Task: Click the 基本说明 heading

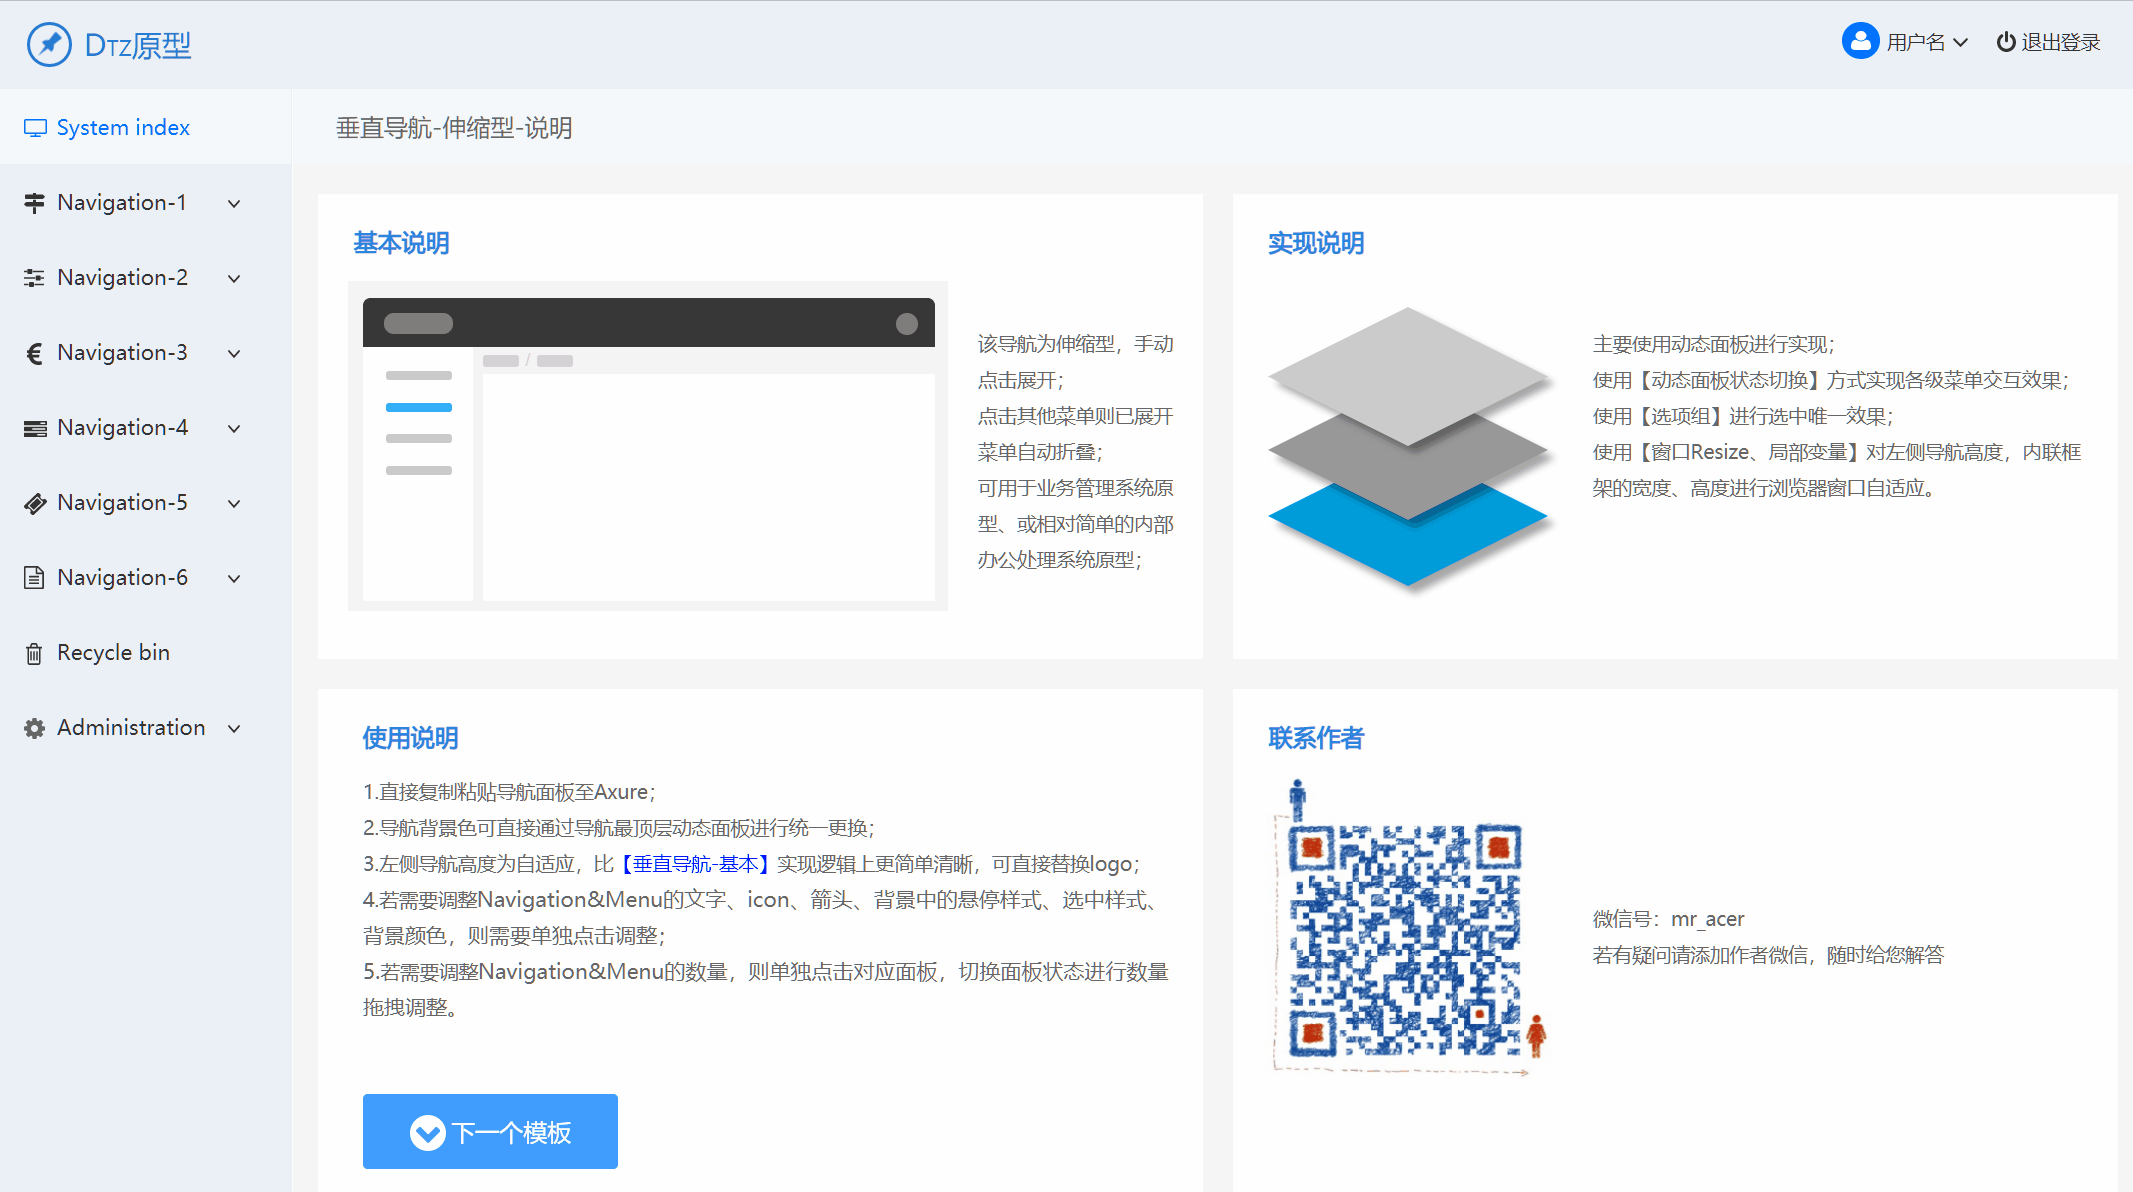Action: click(401, 243)
